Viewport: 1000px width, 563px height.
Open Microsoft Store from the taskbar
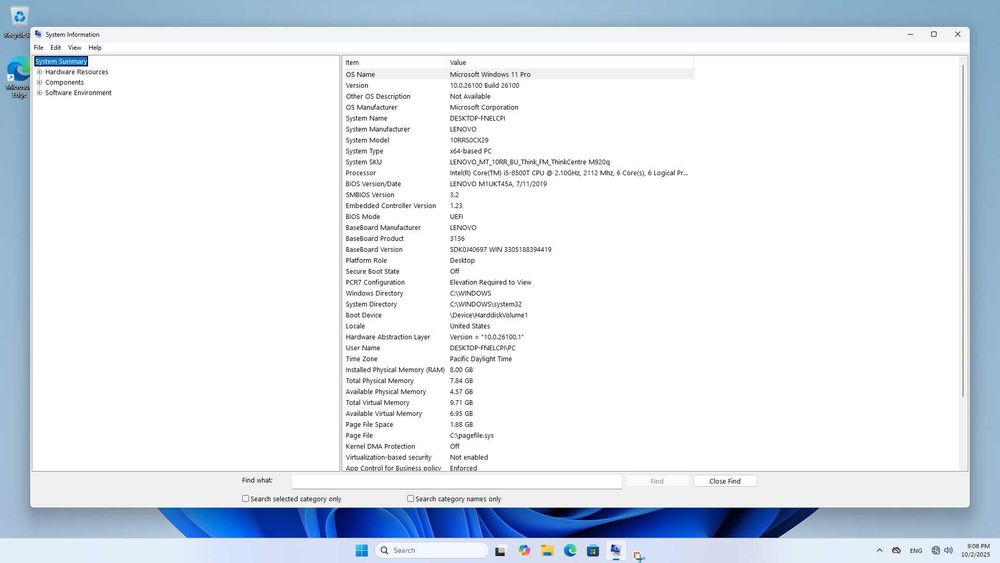pyautogui.click(x=593, y=550)
